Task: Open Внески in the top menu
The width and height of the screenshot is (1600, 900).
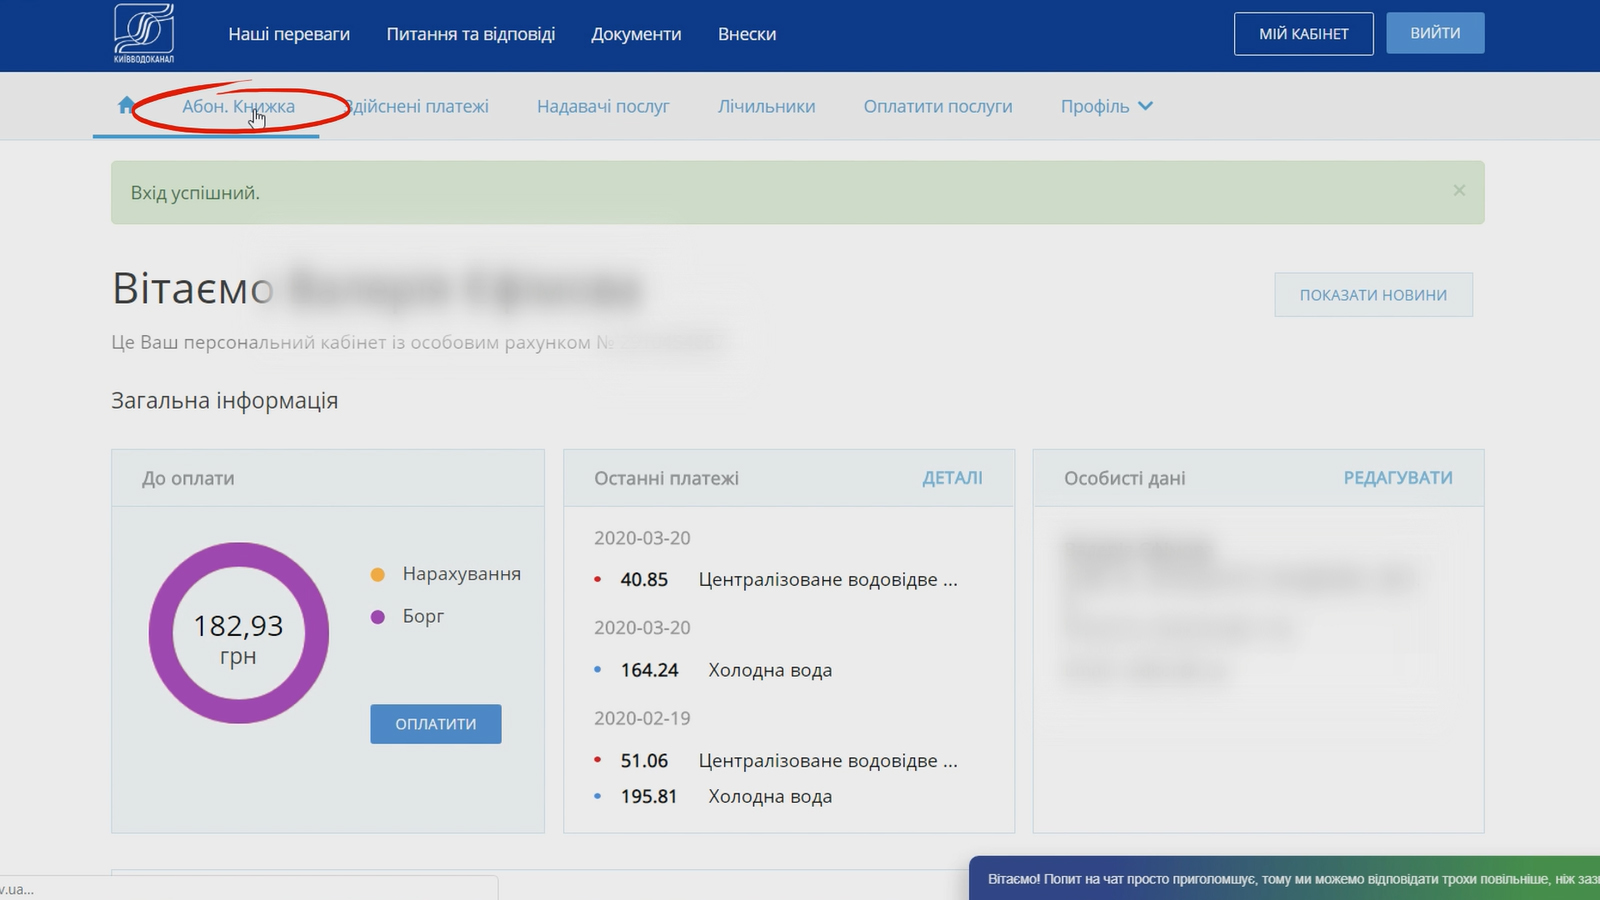Action: (x=747, y=34)
